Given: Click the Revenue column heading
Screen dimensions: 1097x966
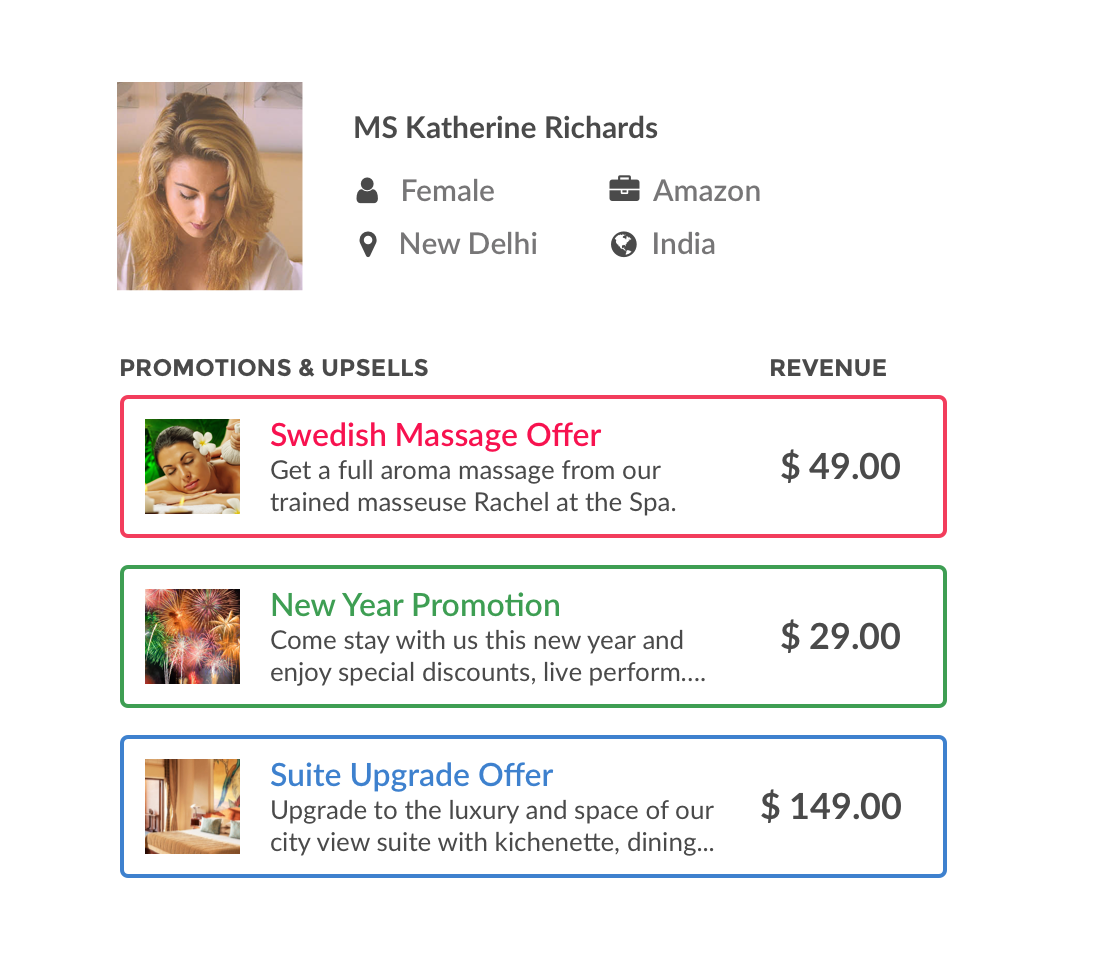Looking at the screenshot, I should [828, 368].
